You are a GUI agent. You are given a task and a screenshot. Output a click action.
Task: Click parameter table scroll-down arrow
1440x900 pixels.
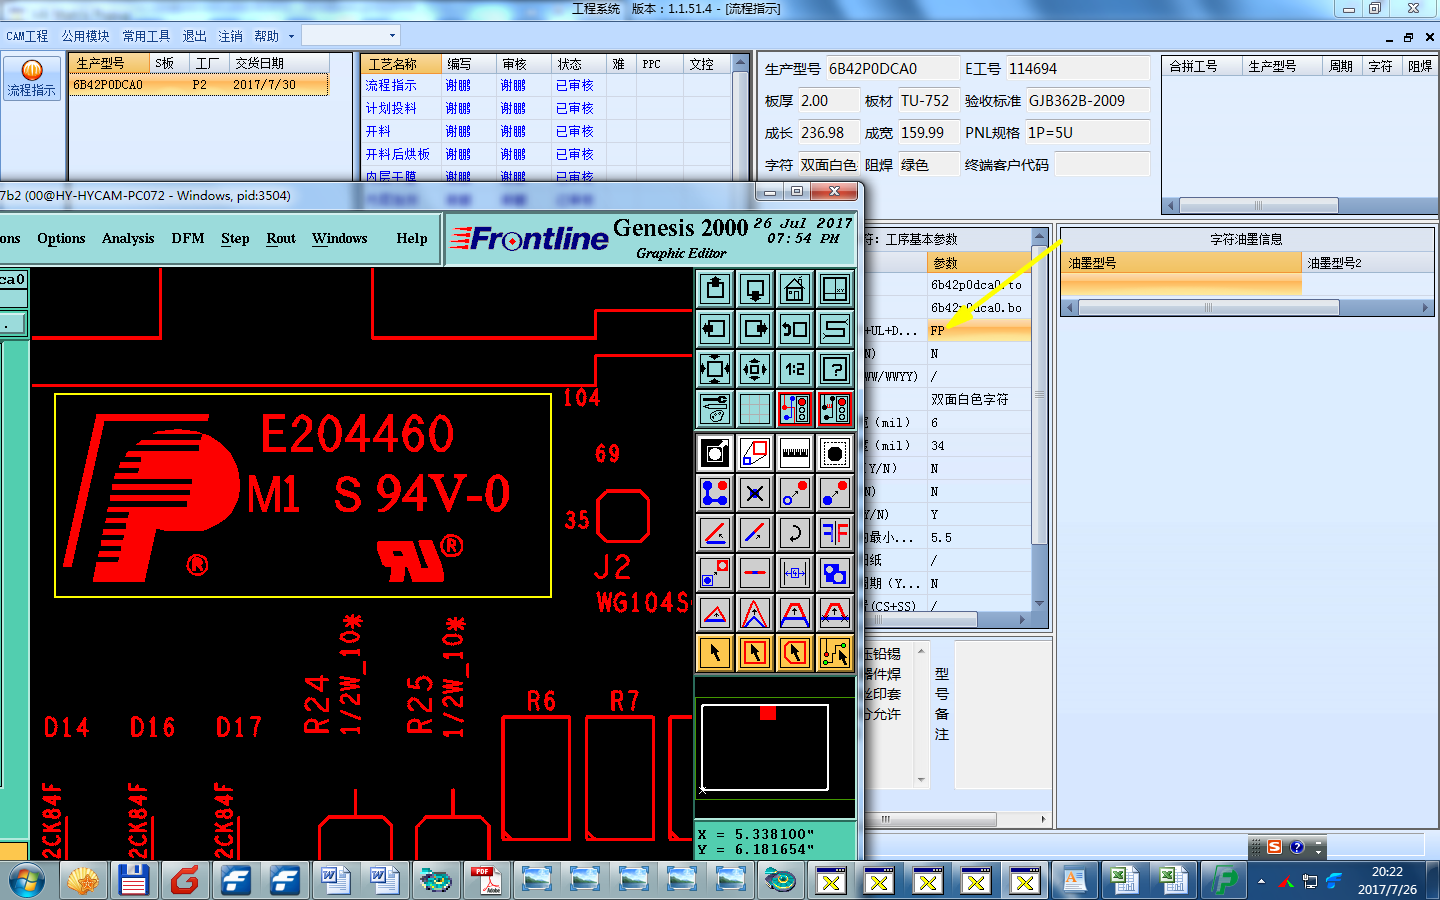[x=1040, y=603]
